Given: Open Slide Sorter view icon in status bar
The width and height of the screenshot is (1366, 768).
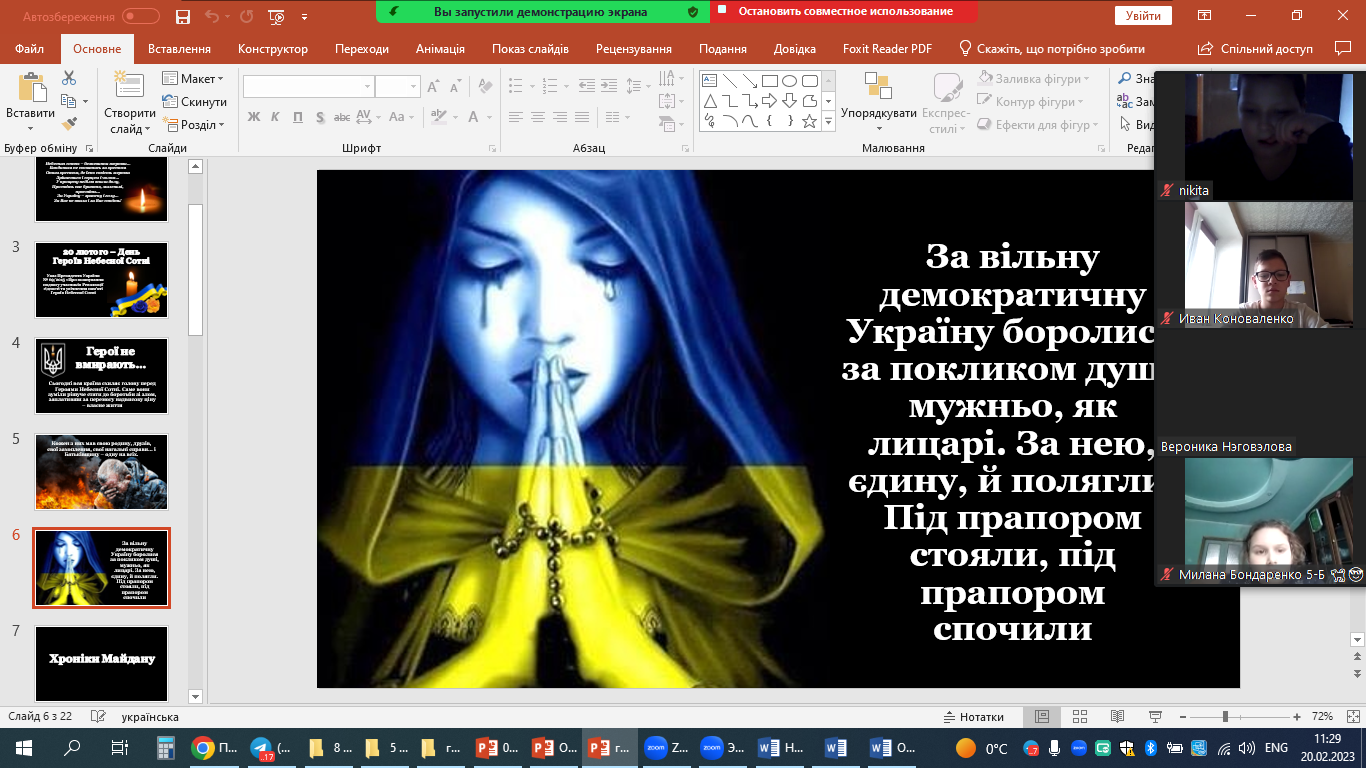Looking at the screenshot, I should (1079, 717).
